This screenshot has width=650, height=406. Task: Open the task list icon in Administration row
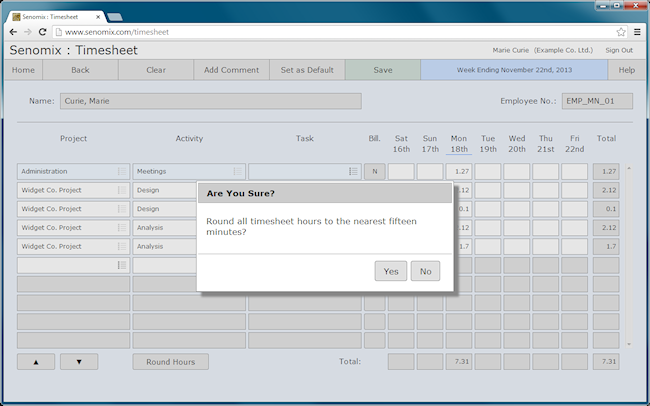pyautogui.click(x=353, y=171)
